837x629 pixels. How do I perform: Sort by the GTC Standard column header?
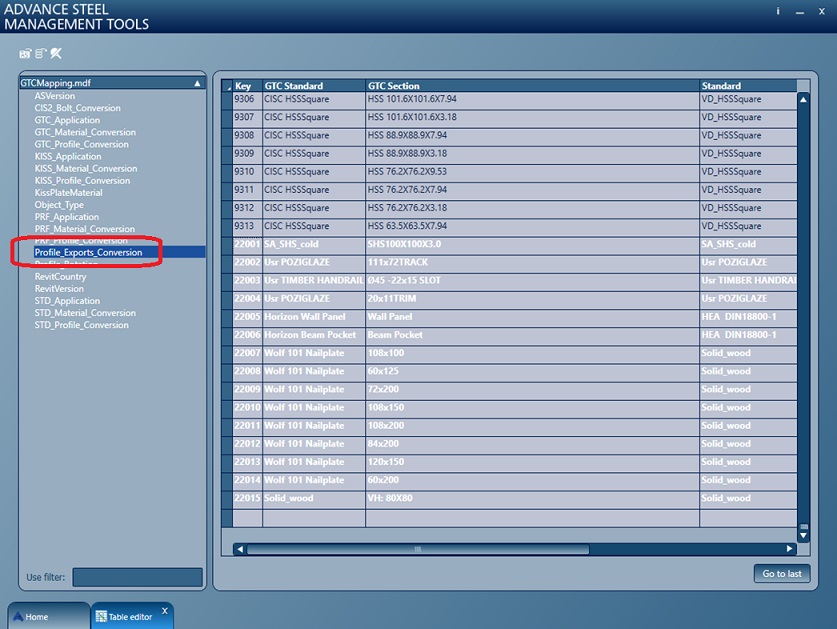click(314, 86)
